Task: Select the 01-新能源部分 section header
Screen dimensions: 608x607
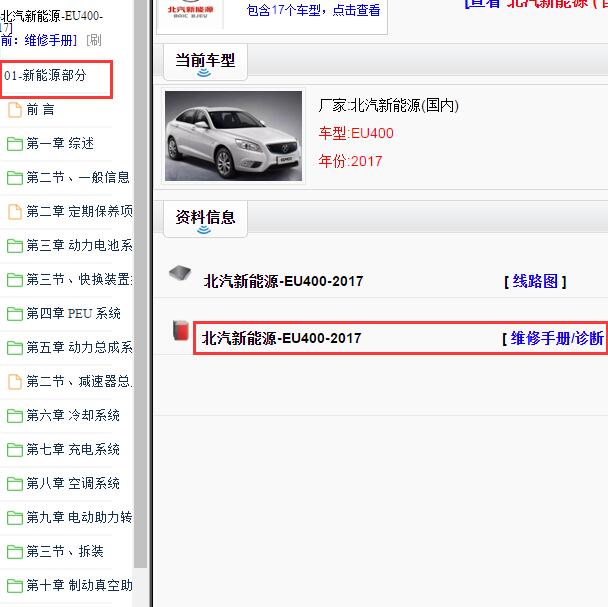Action: pyautogui.click(x=46, y=76)
